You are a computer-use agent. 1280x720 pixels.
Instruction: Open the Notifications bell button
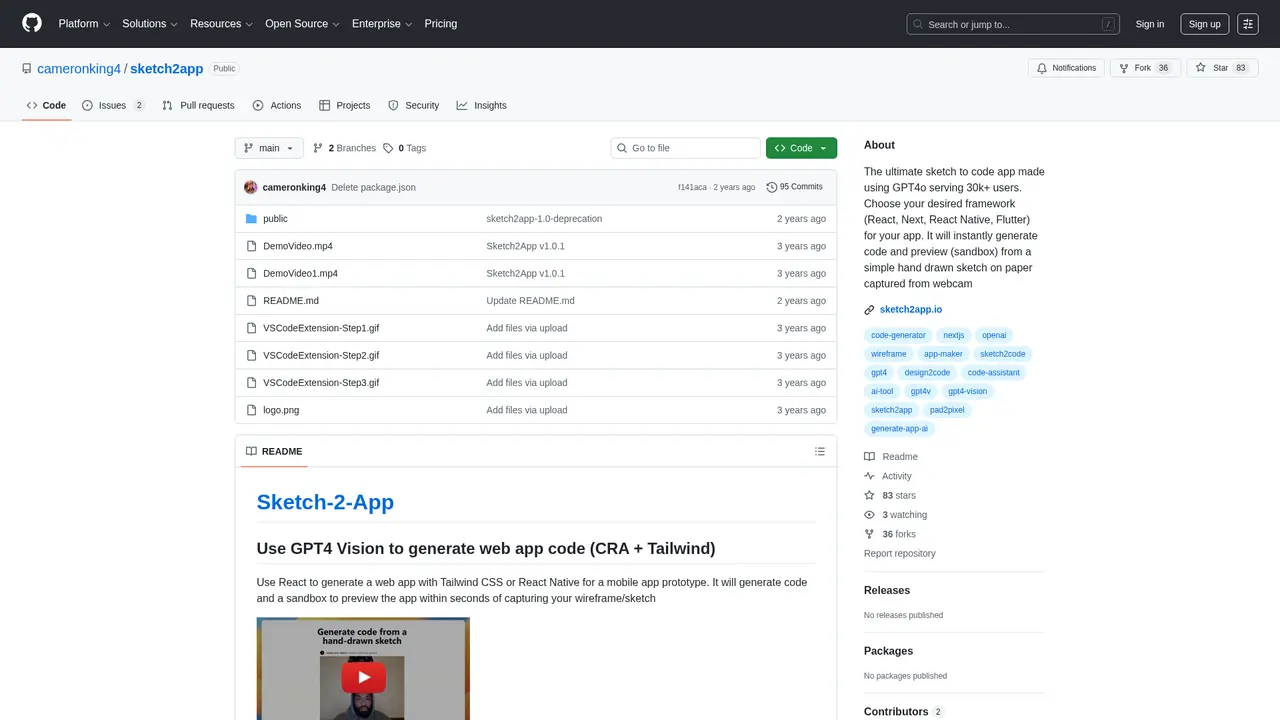click(1066, 68)
